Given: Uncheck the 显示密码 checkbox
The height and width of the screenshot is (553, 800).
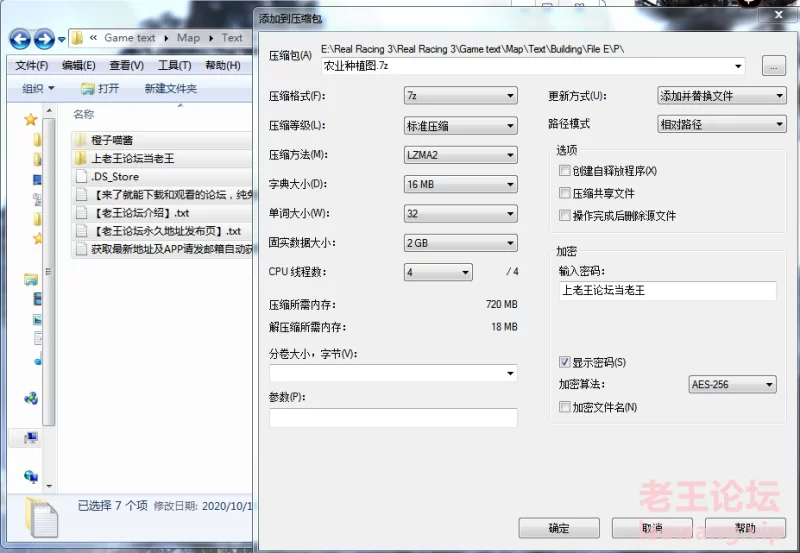Looking at the screenshot, I should pos(565,362).
